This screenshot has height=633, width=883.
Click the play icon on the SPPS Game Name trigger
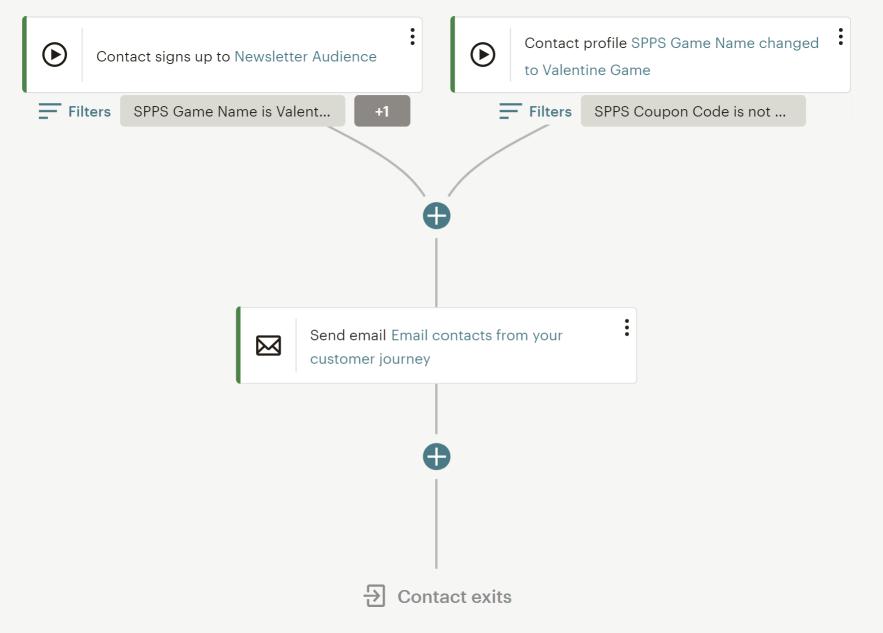(483, 55)
